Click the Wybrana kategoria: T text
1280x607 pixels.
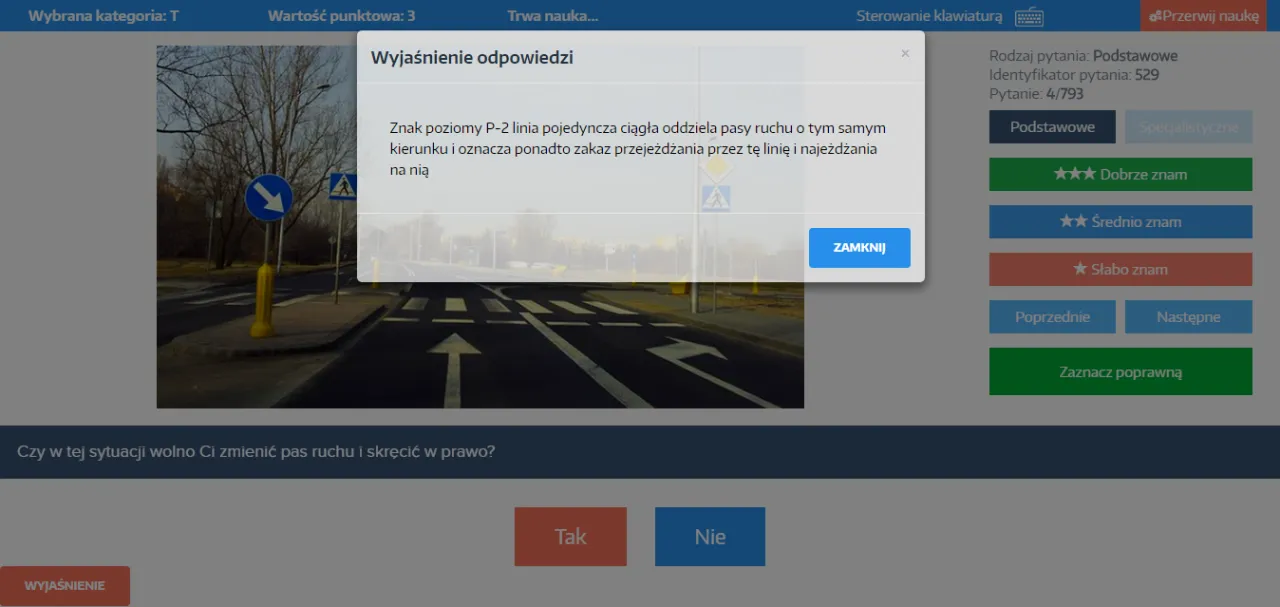103,16
